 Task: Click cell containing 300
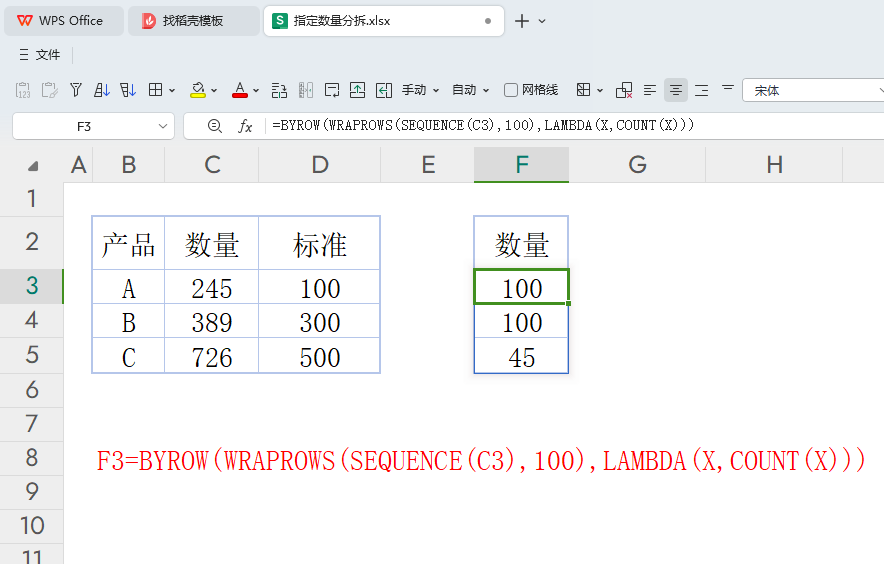tap(320, 321)
